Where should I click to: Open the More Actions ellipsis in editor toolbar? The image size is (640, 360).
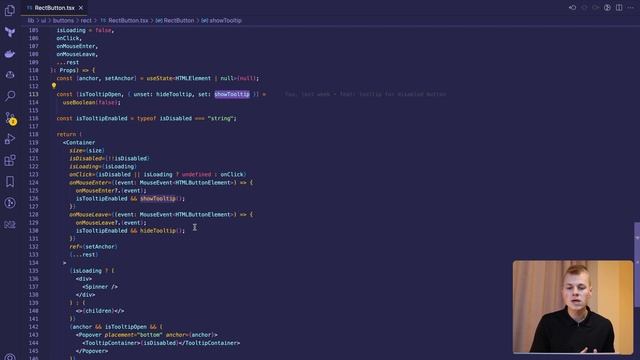point(631,7)
